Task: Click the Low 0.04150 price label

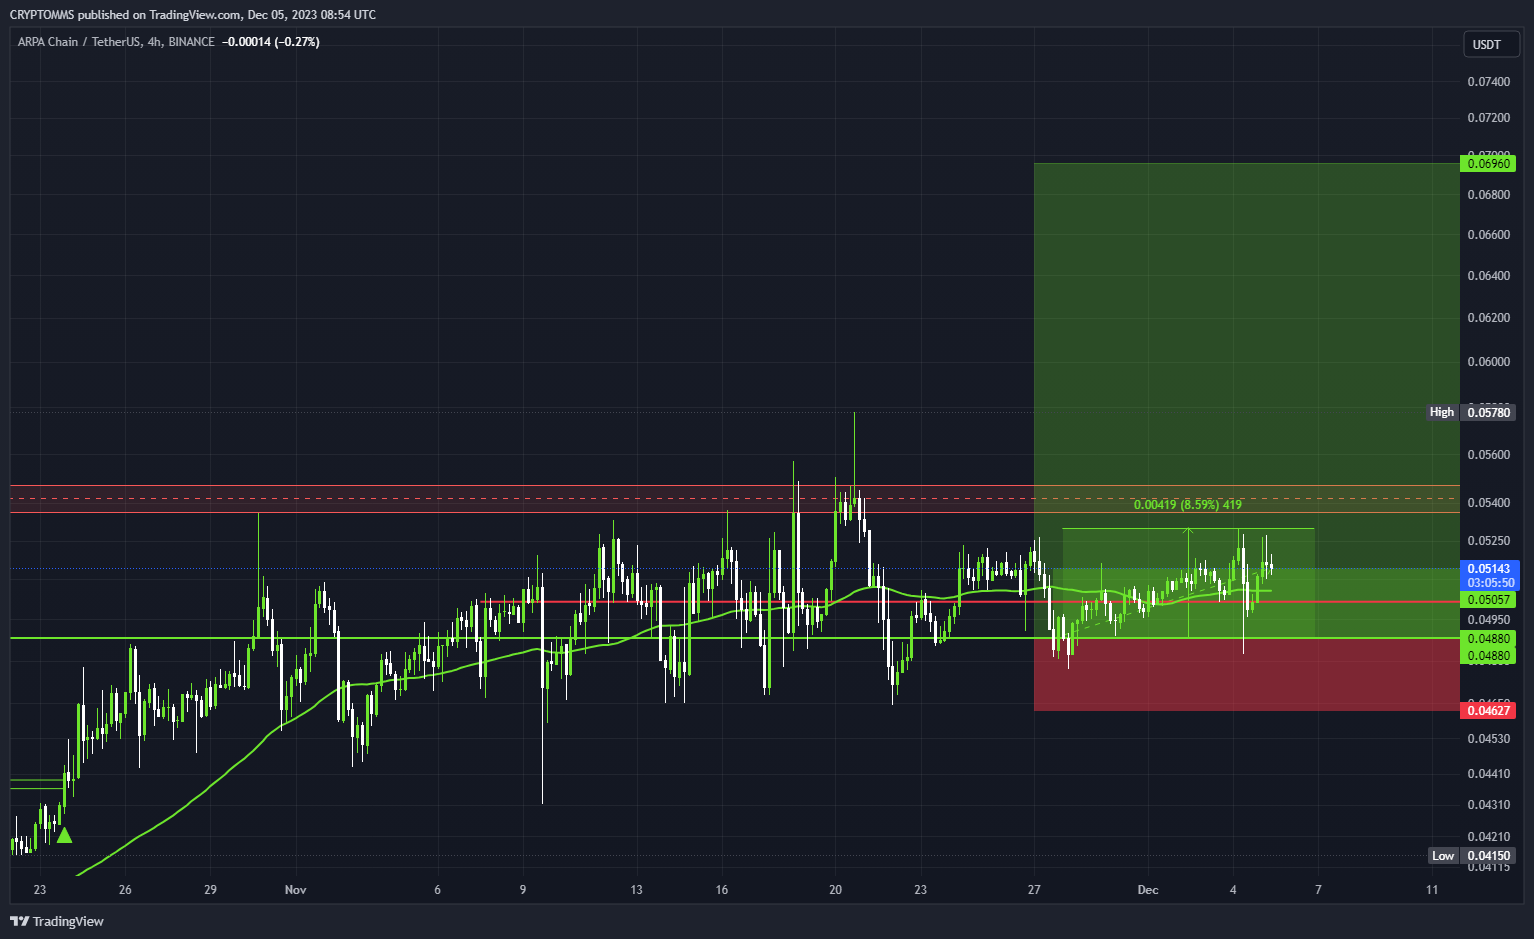Action: (x=1472, y=855)
